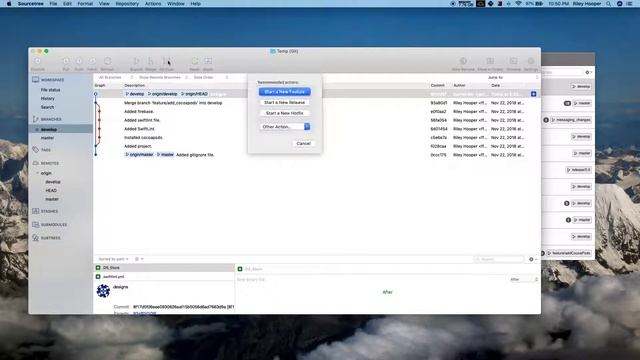Click Start a New Feature button
This screenshot has width=640, height=360.
point(284,92)
